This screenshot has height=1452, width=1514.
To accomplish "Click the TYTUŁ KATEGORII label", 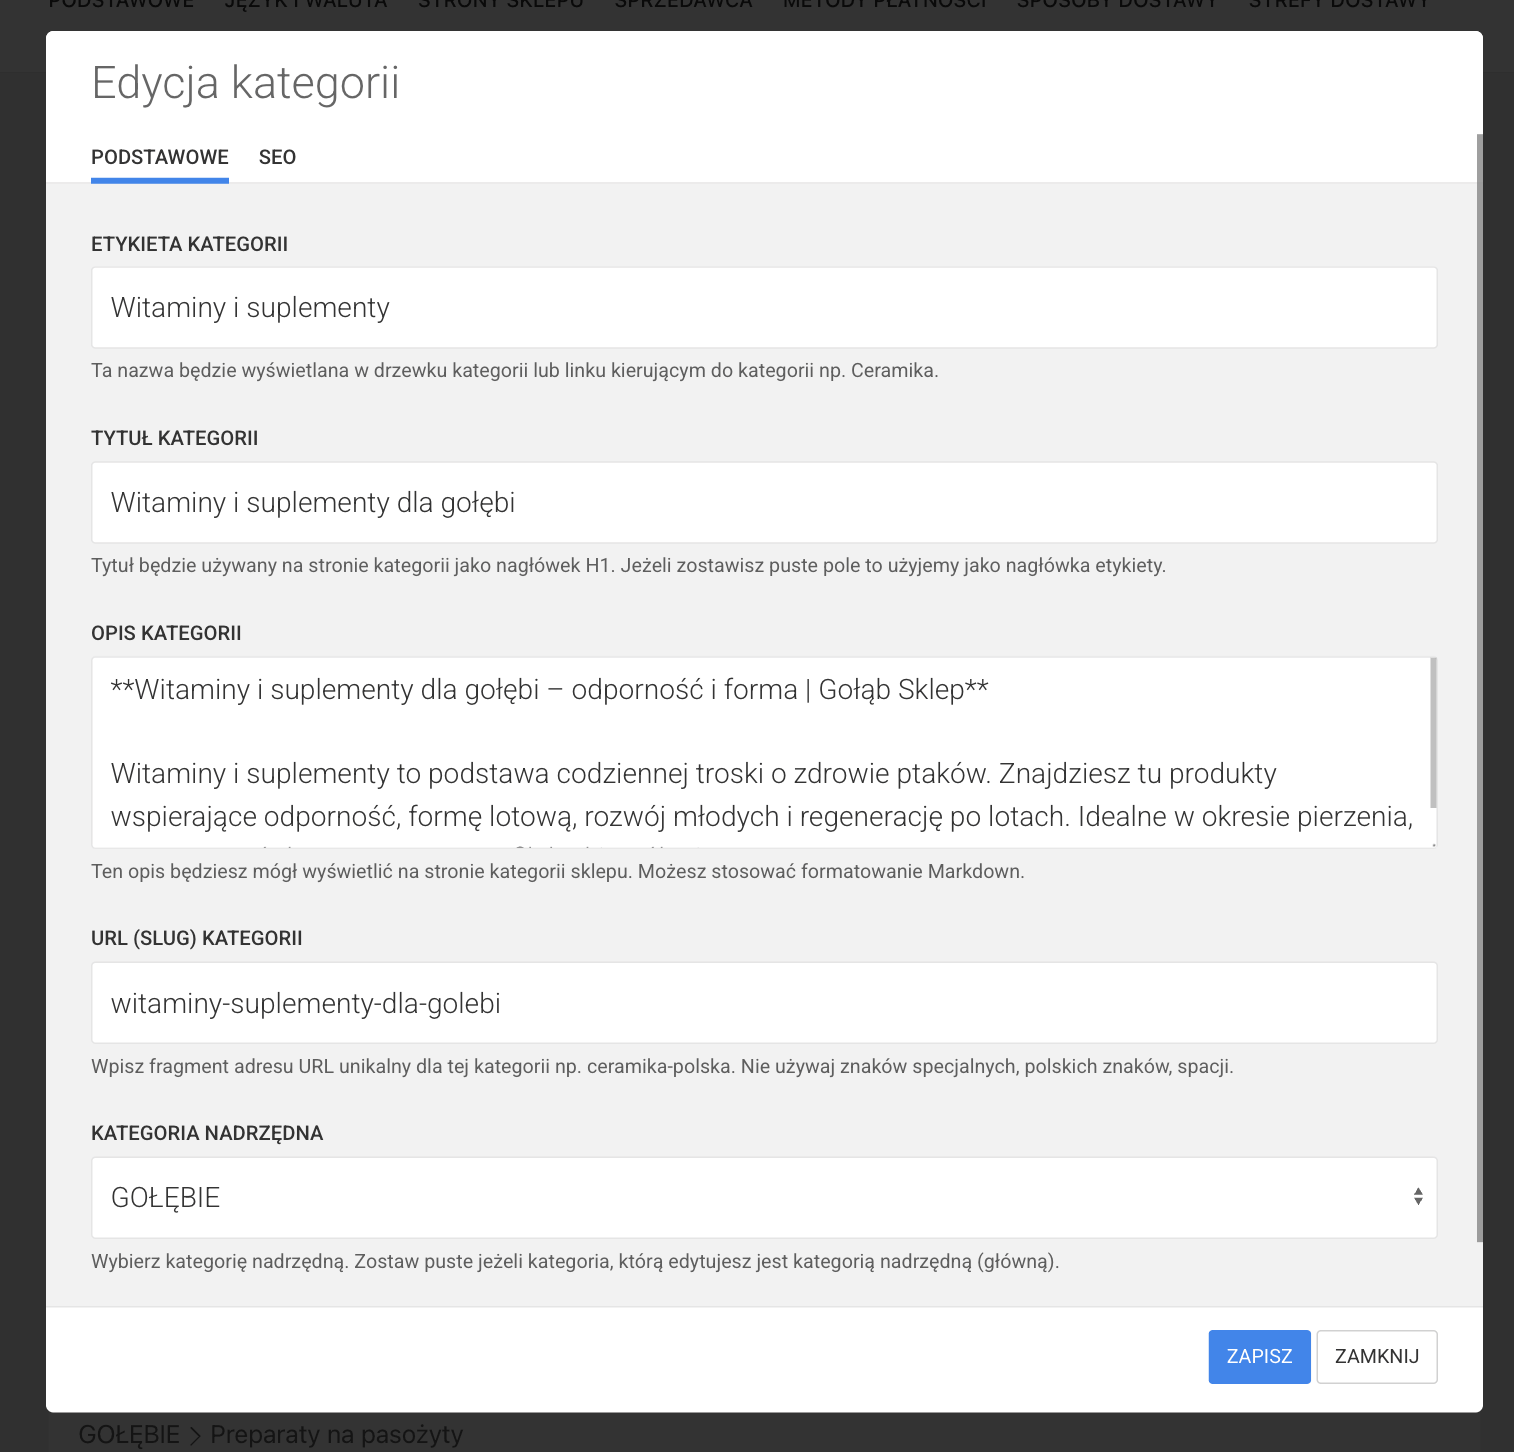I will point(174,438).
